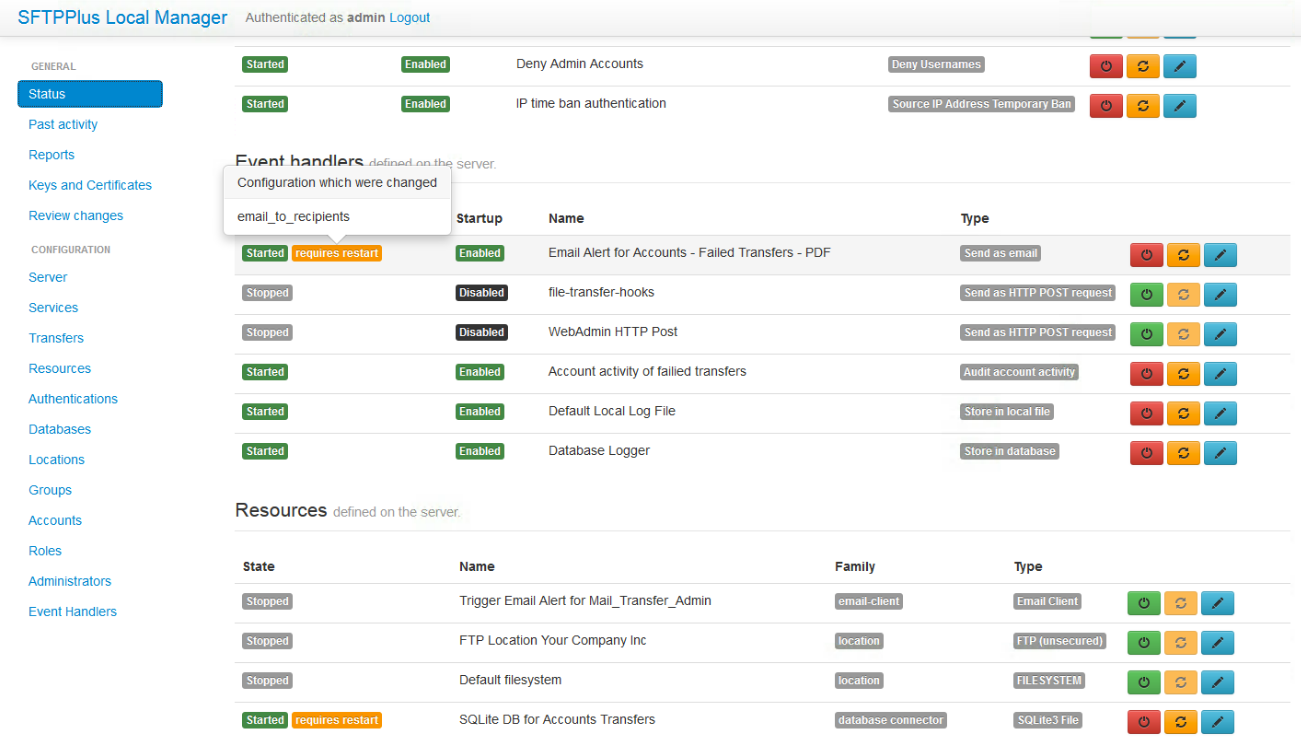Screen dimensions: 1301x742
Task: Restart the Database Logger event handler
Action: (1183, 453)
